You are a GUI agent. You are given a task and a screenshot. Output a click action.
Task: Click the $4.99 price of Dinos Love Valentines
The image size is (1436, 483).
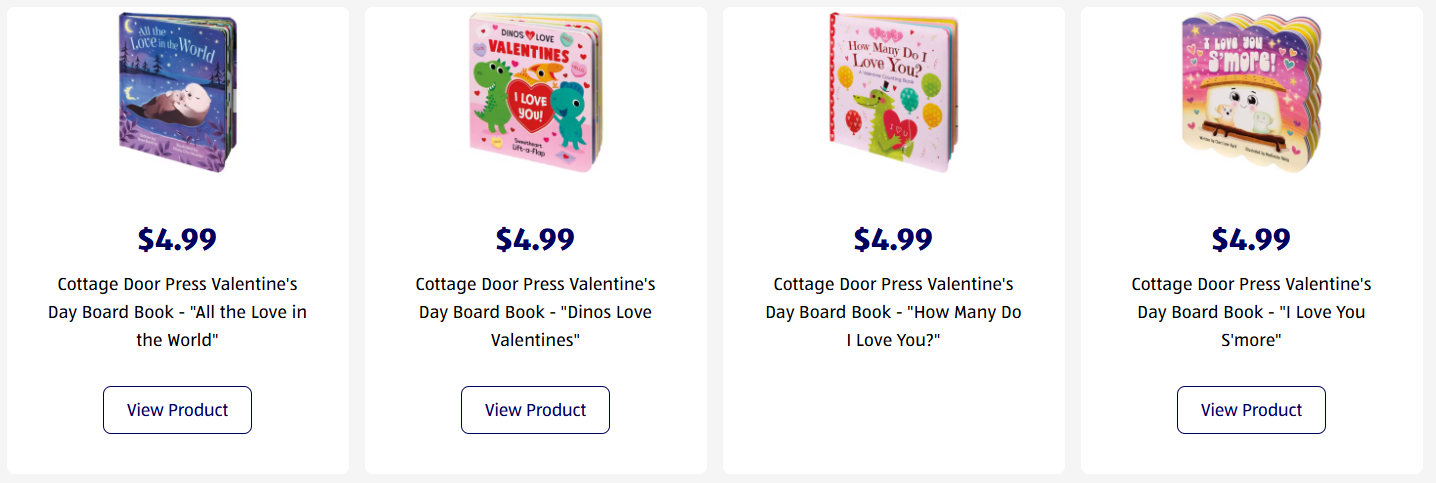(x=535, y=240)
